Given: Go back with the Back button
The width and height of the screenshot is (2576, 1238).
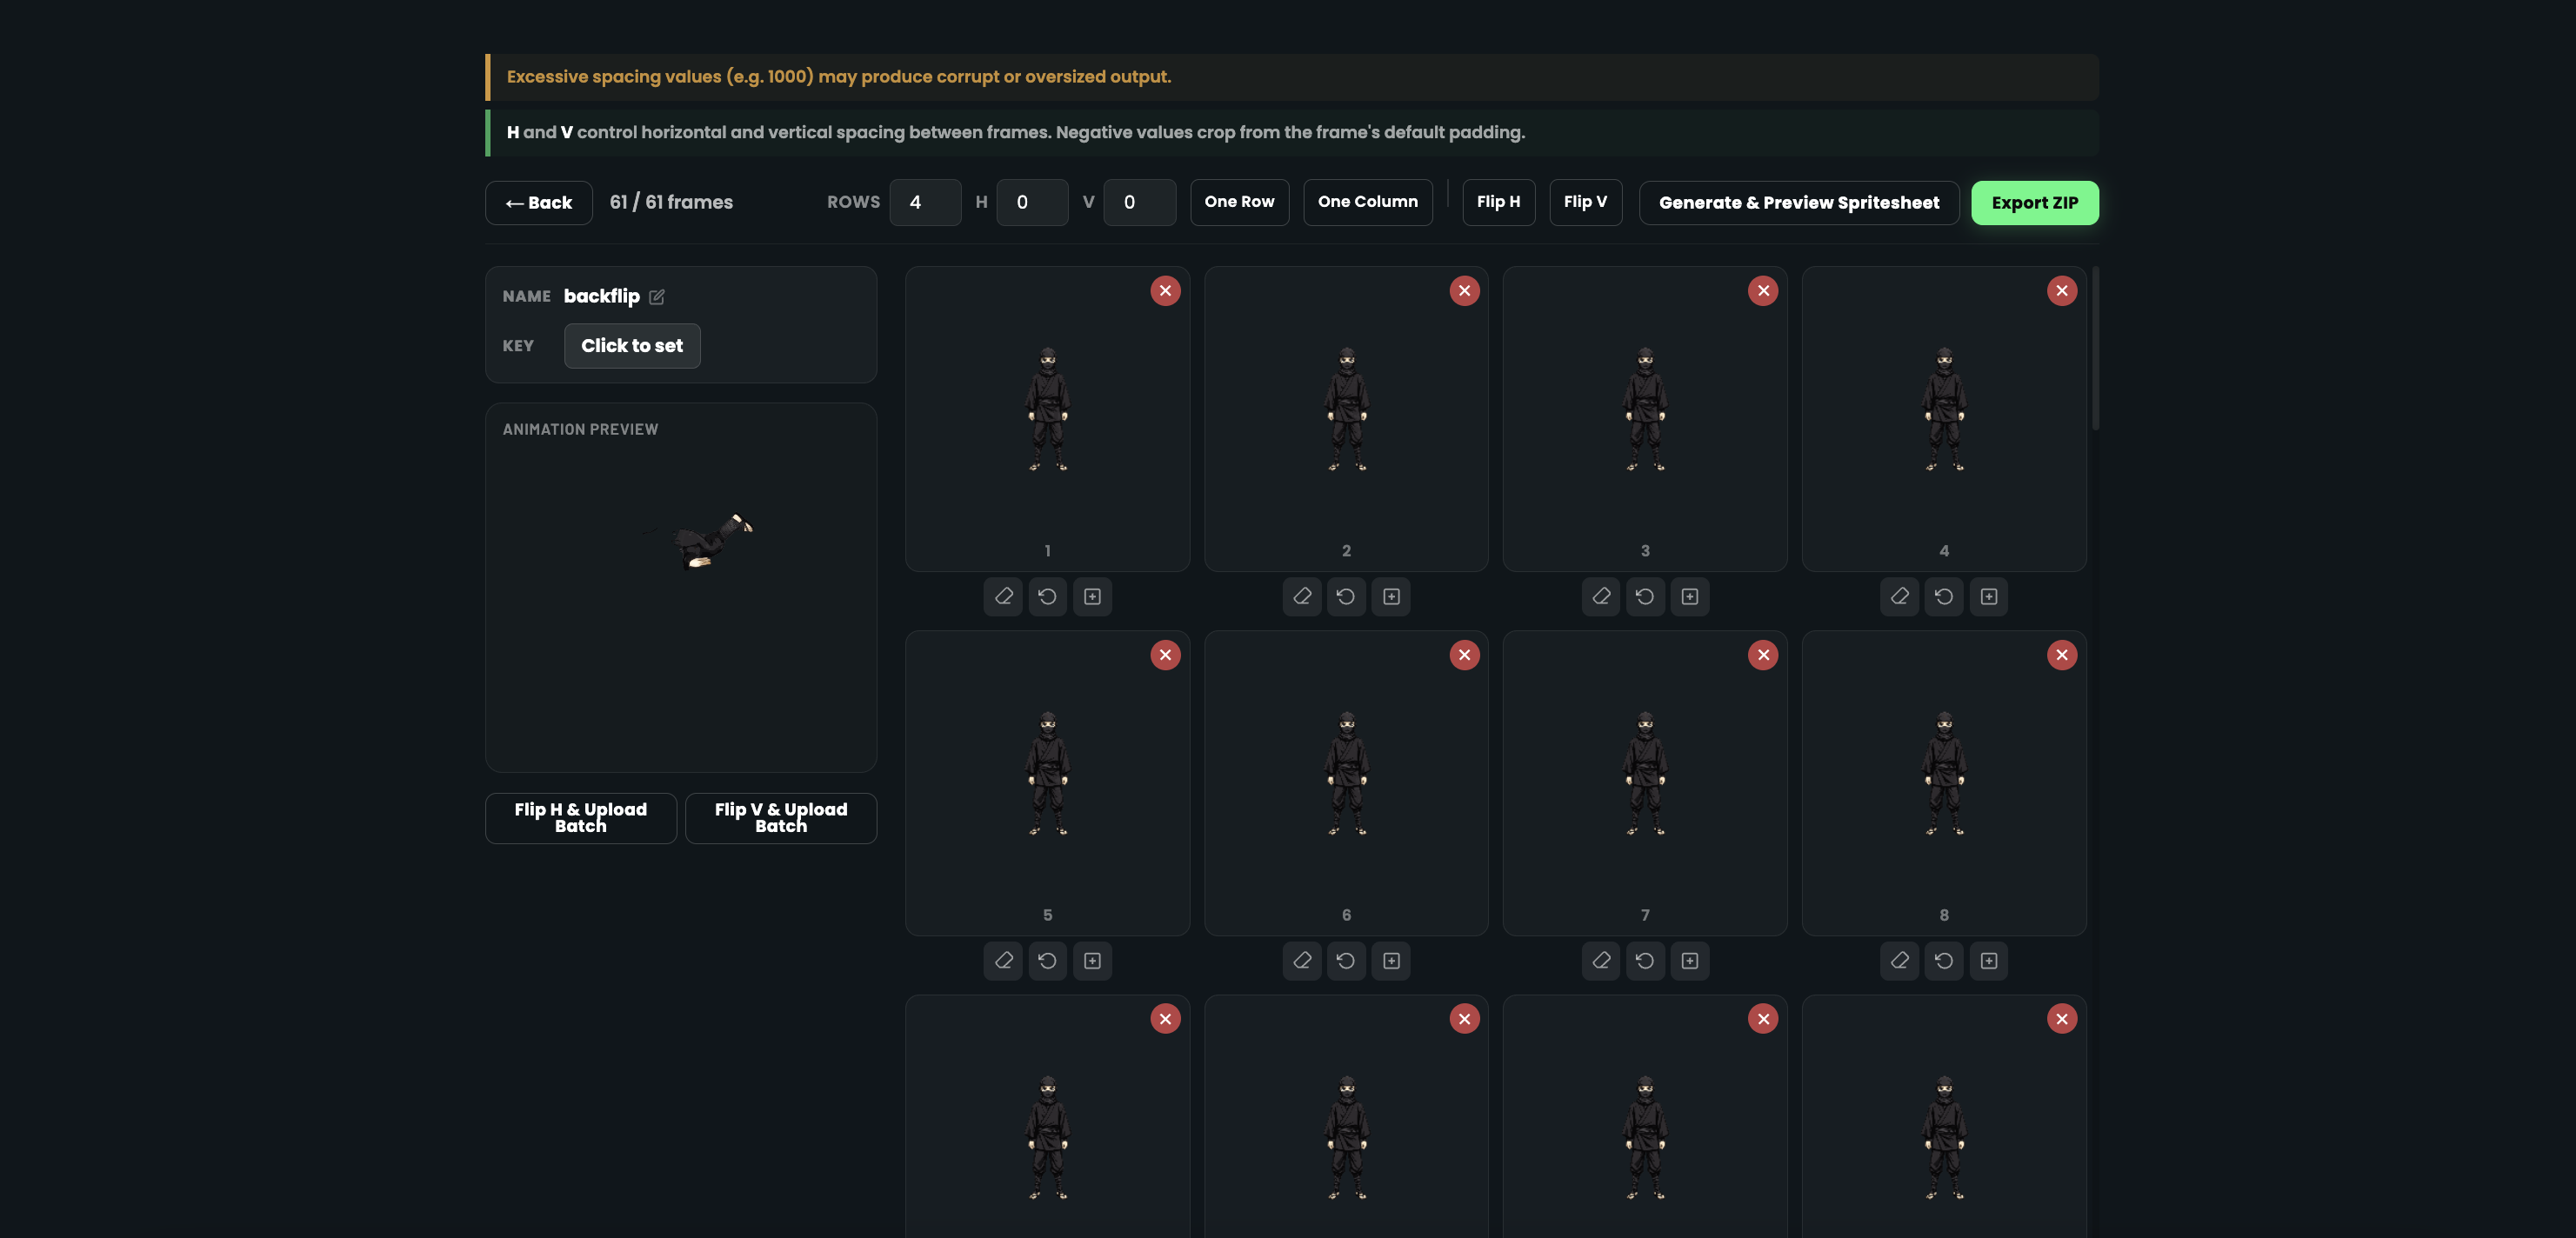Looking at the screenshot, I should (538, 202).
